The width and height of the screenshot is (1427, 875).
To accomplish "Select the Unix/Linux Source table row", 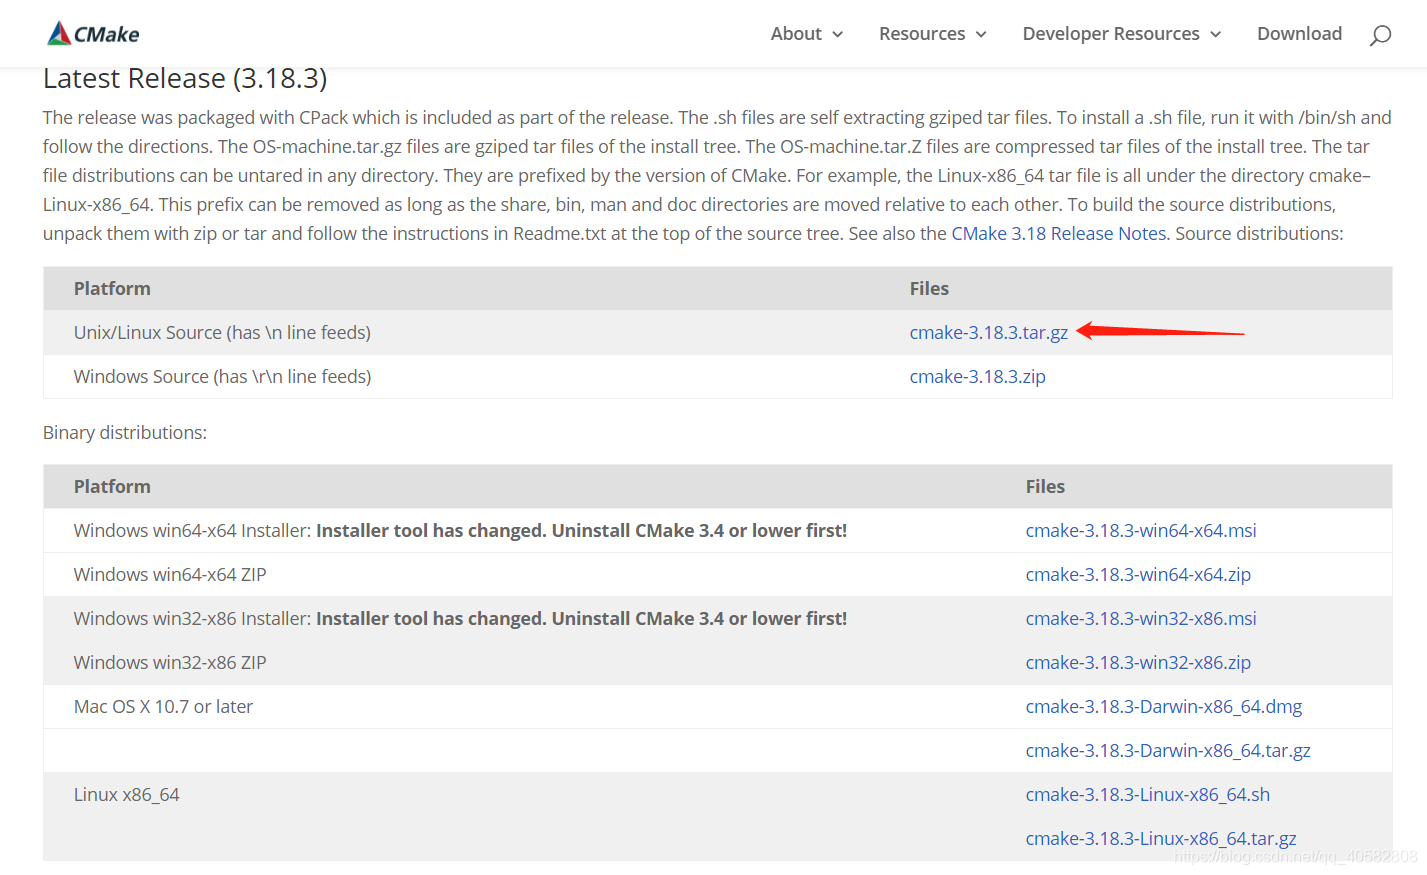I will (x=222, y=332).
